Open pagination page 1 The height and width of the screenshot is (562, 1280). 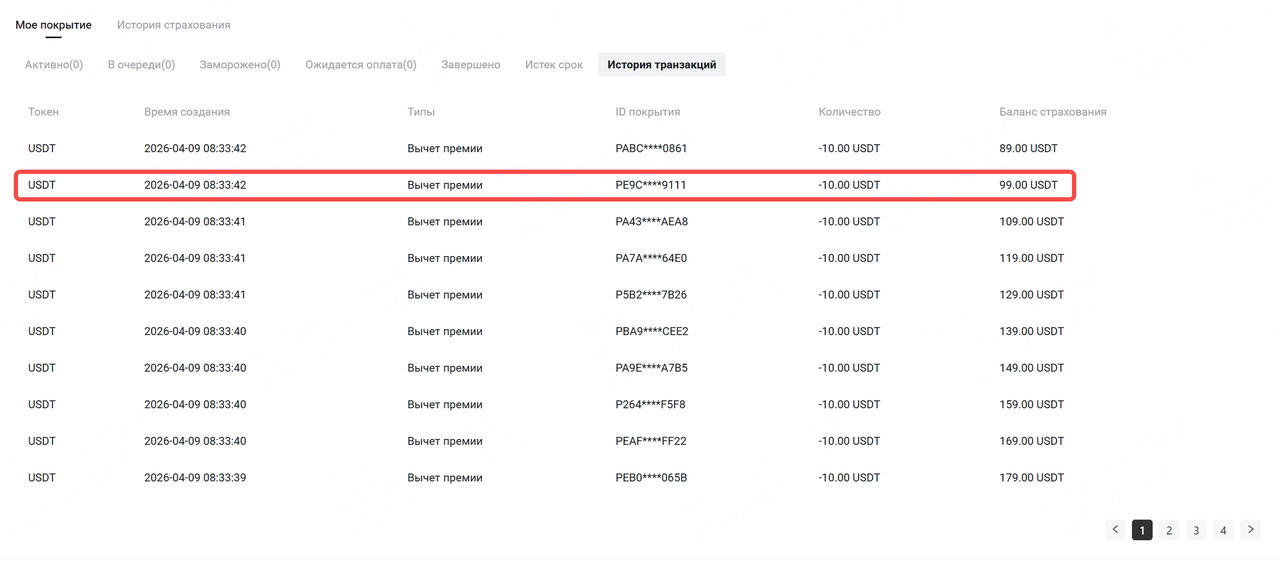[1142, 530]
